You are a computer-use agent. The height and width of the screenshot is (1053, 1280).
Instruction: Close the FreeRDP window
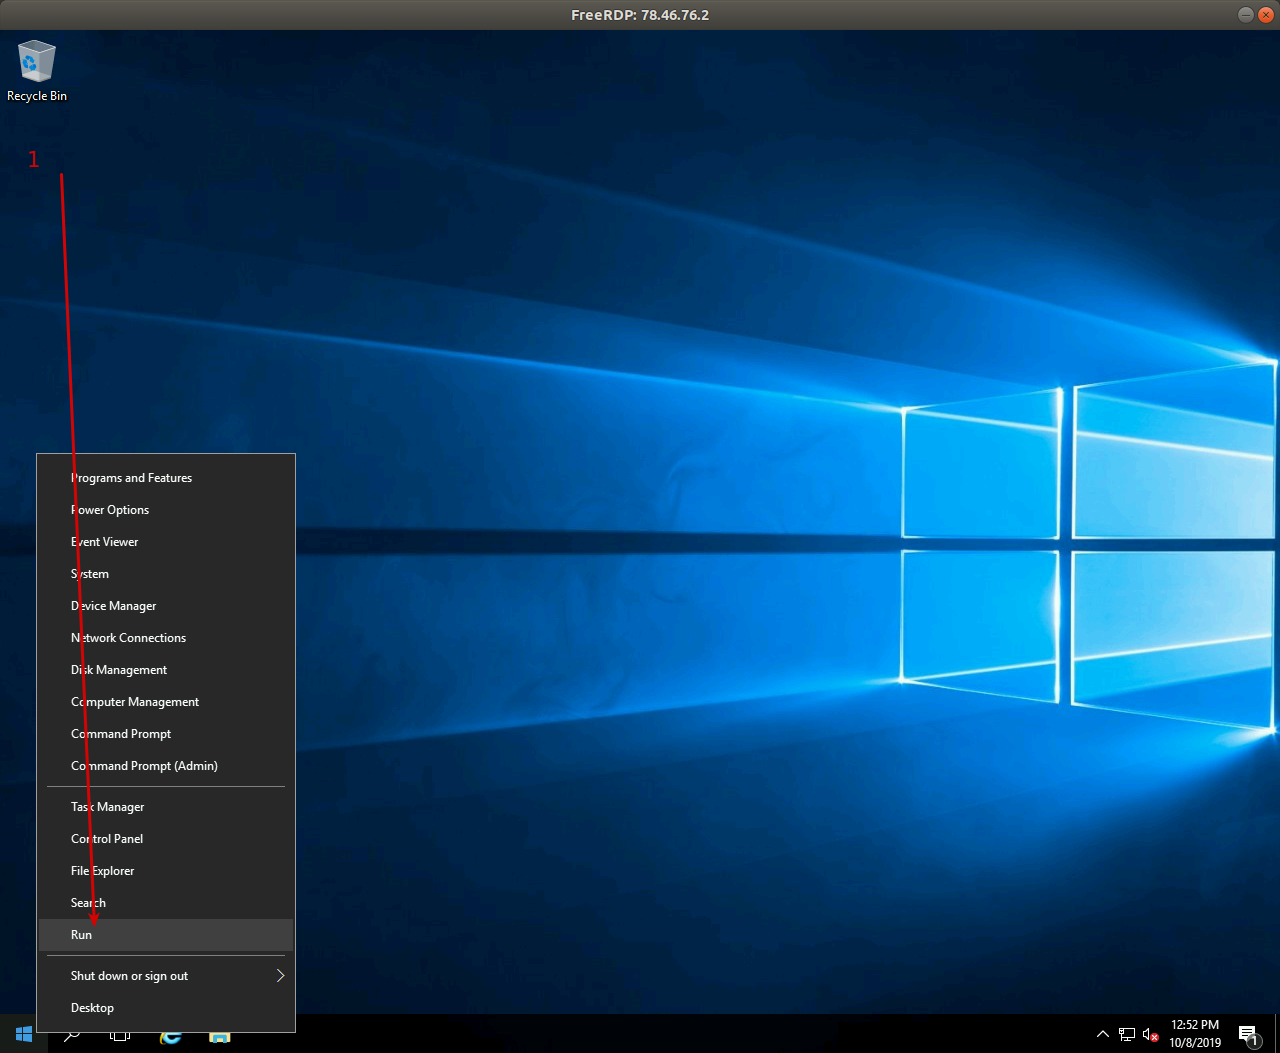pos(1265,14)
